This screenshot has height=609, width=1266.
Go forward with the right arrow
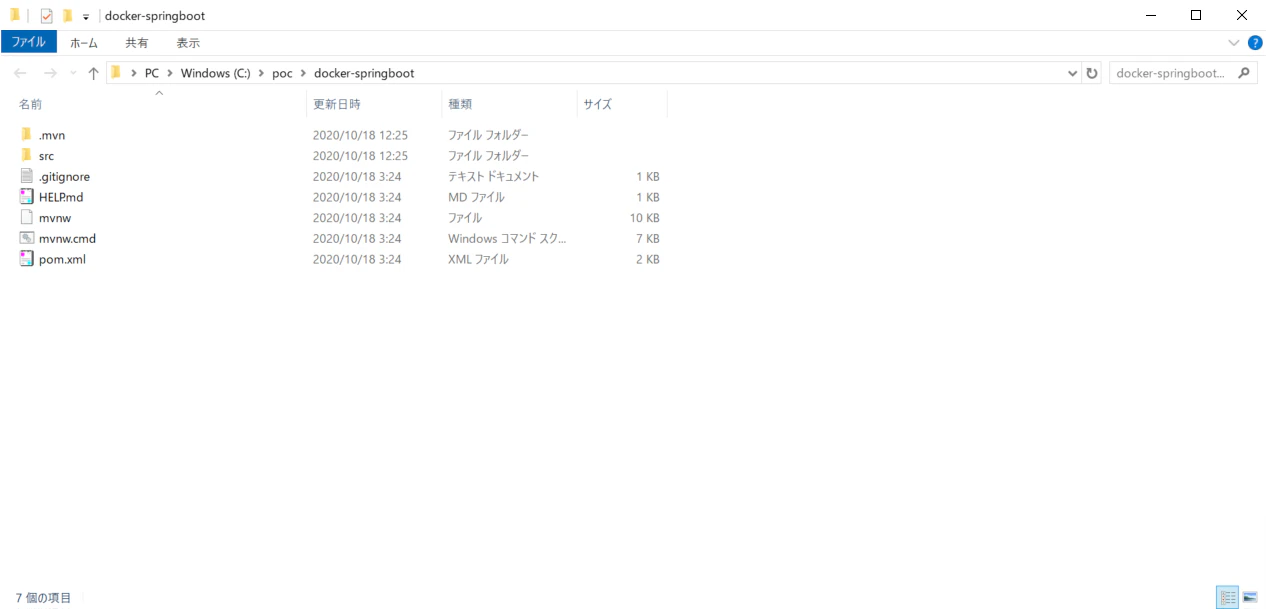50,73
